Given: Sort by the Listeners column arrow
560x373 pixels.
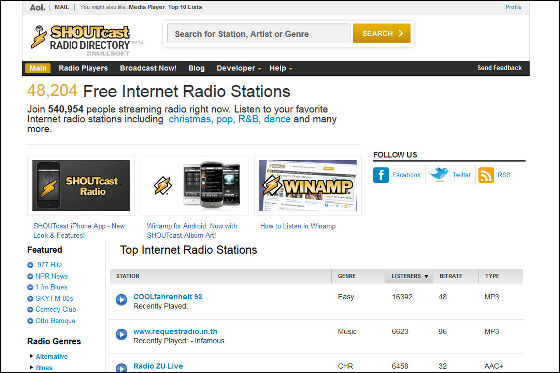Looking at the screenshot, I should click(x=426, y=276).
